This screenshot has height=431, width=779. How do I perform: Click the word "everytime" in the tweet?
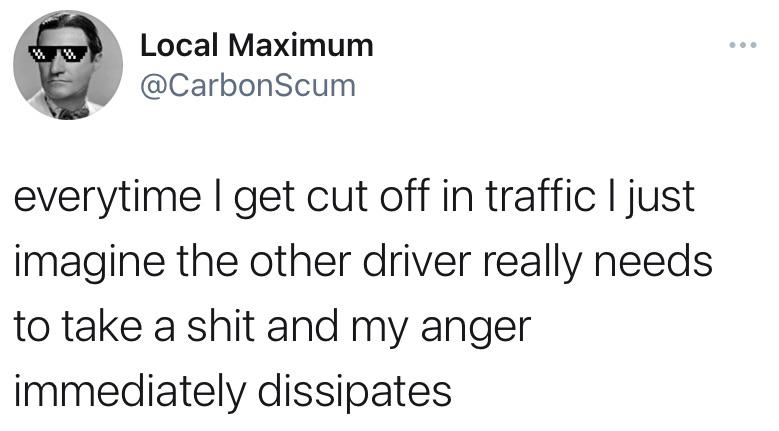(107, 198)
